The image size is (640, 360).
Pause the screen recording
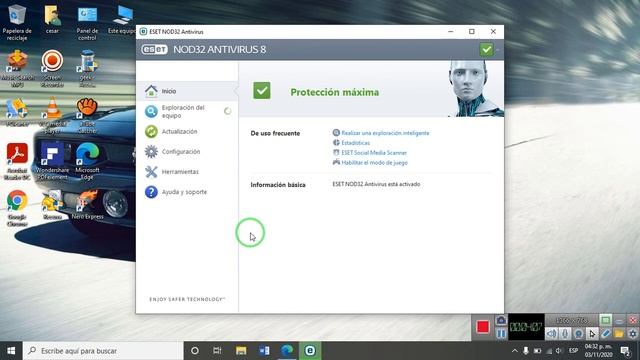tap(501, 334)
